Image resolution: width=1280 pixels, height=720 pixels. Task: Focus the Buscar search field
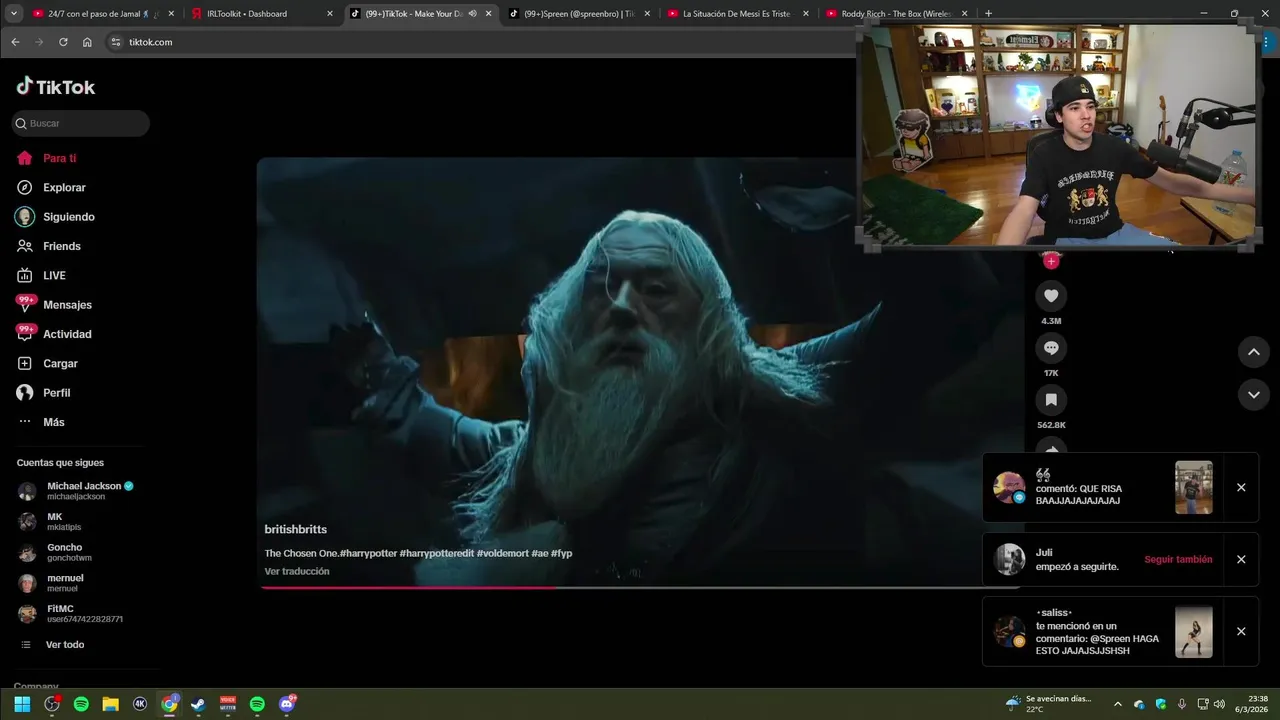[81, 123]
